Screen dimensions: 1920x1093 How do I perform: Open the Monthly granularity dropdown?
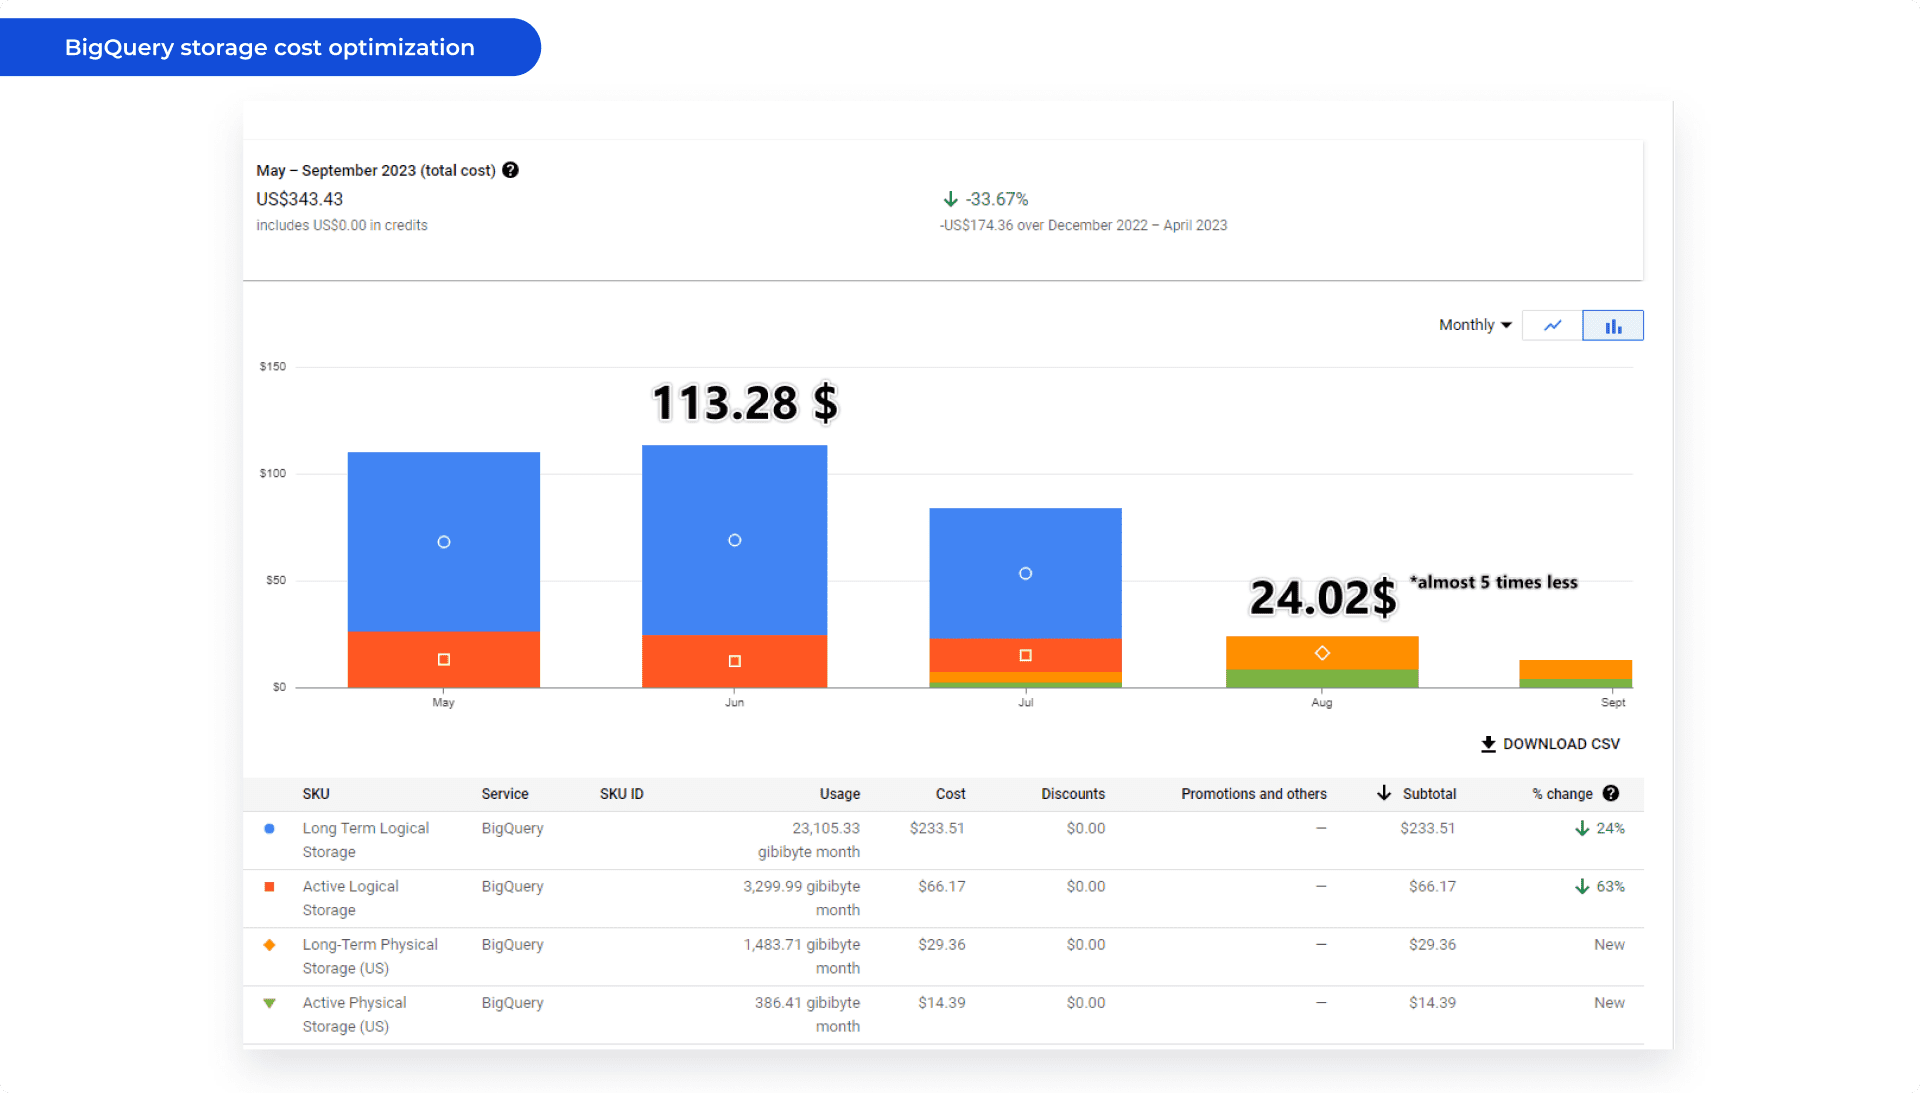1475,325
